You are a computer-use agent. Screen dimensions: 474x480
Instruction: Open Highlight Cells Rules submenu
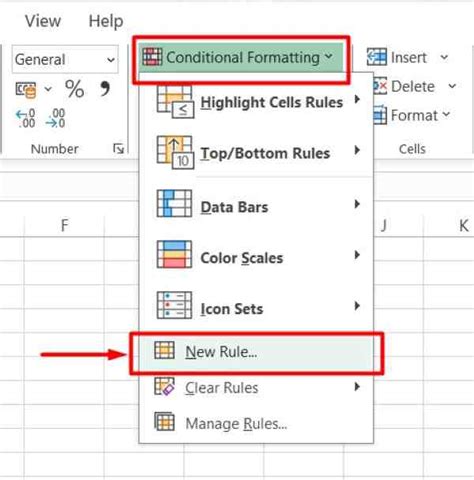point(256,102)
